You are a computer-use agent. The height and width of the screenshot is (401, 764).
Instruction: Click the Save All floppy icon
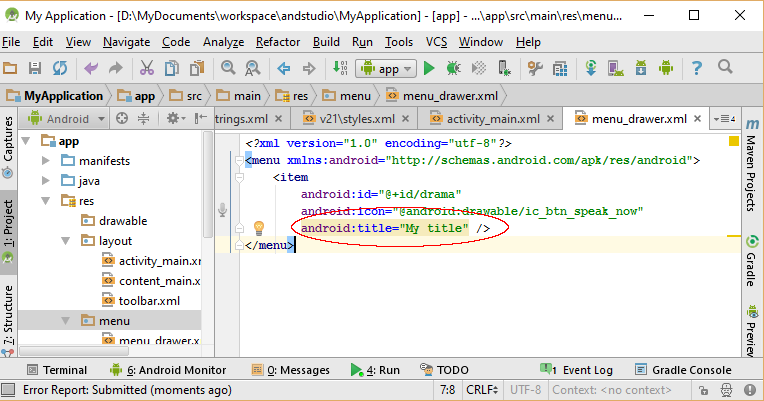35,68
